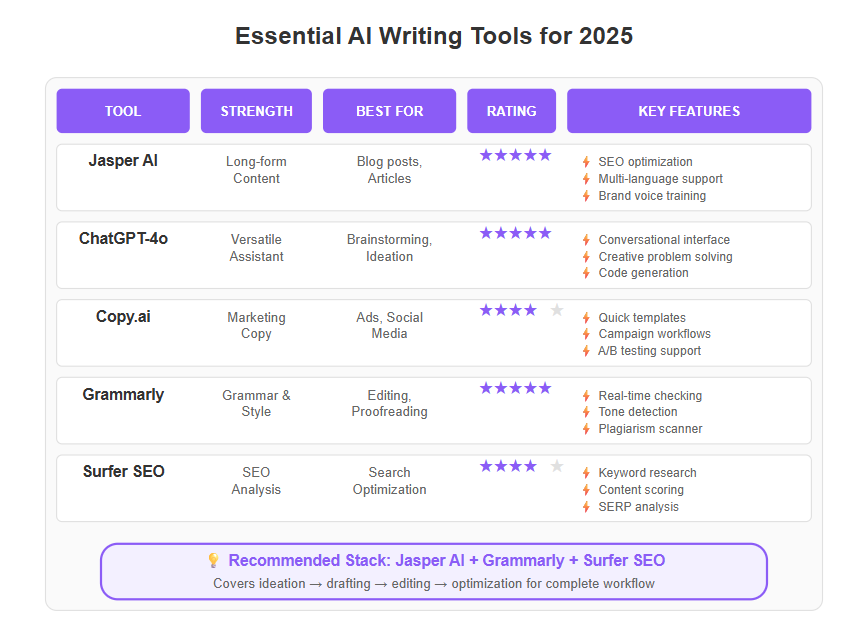
Task: Click the Essential AI Writing Tools title
Action: pyautogui.click(x=434, y=36)
